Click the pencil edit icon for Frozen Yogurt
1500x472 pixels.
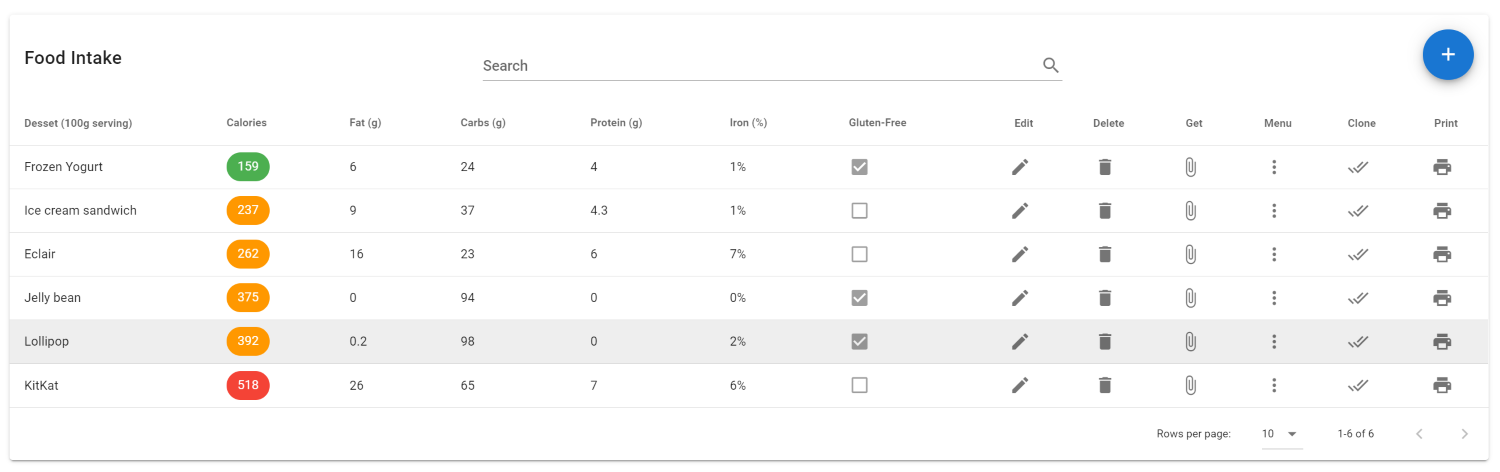pos(1020,167)
